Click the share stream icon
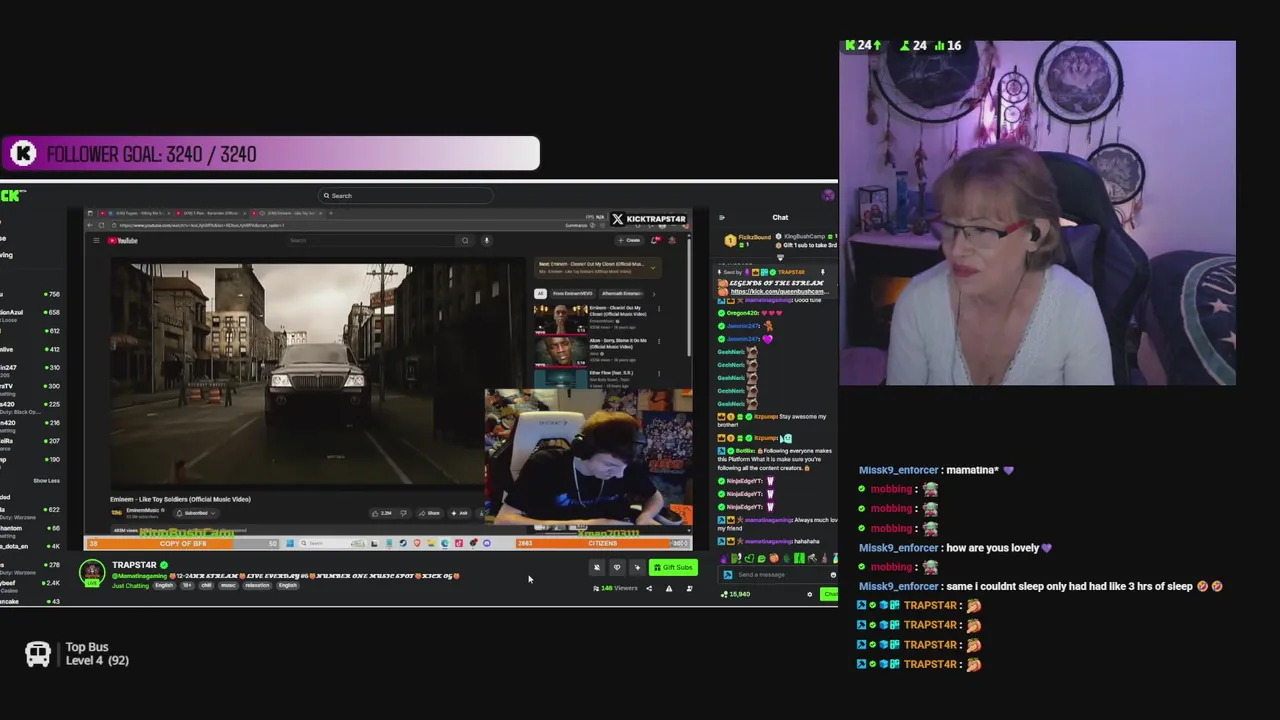Screen dimensions: 1280x720 (648, 589)
